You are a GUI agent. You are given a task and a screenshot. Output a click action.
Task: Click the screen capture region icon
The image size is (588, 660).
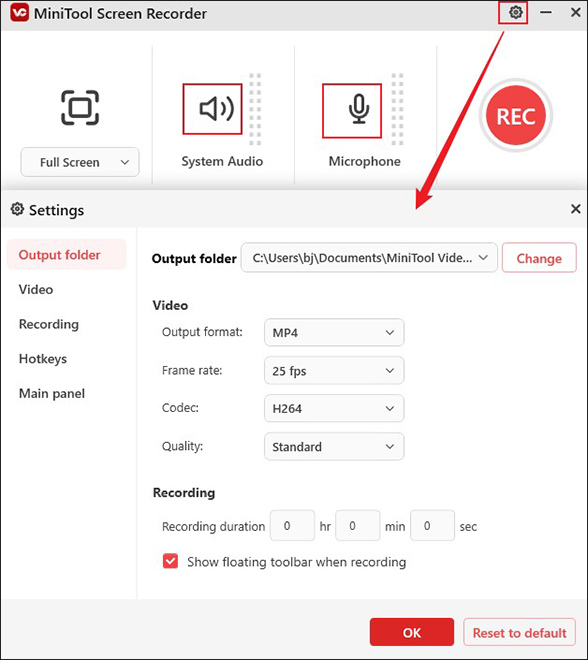point(80,108)
